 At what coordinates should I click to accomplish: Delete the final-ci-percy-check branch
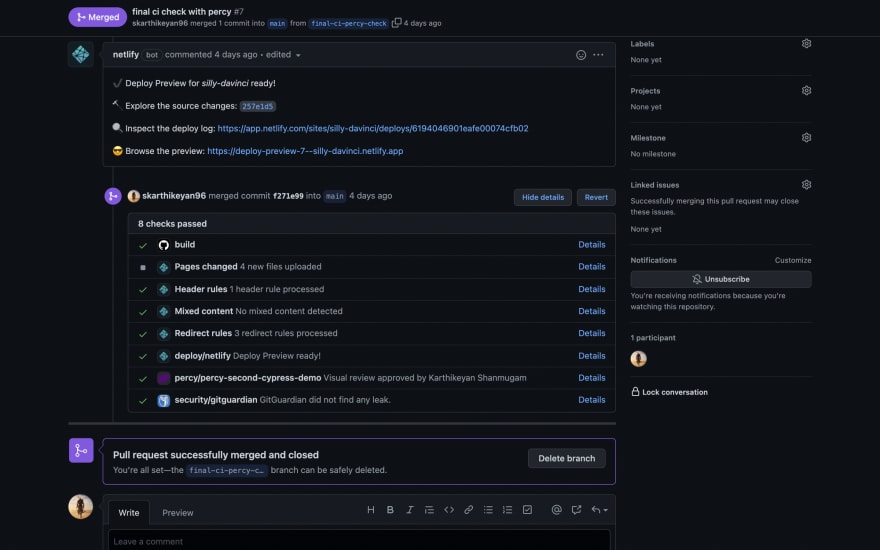point(566,459)
